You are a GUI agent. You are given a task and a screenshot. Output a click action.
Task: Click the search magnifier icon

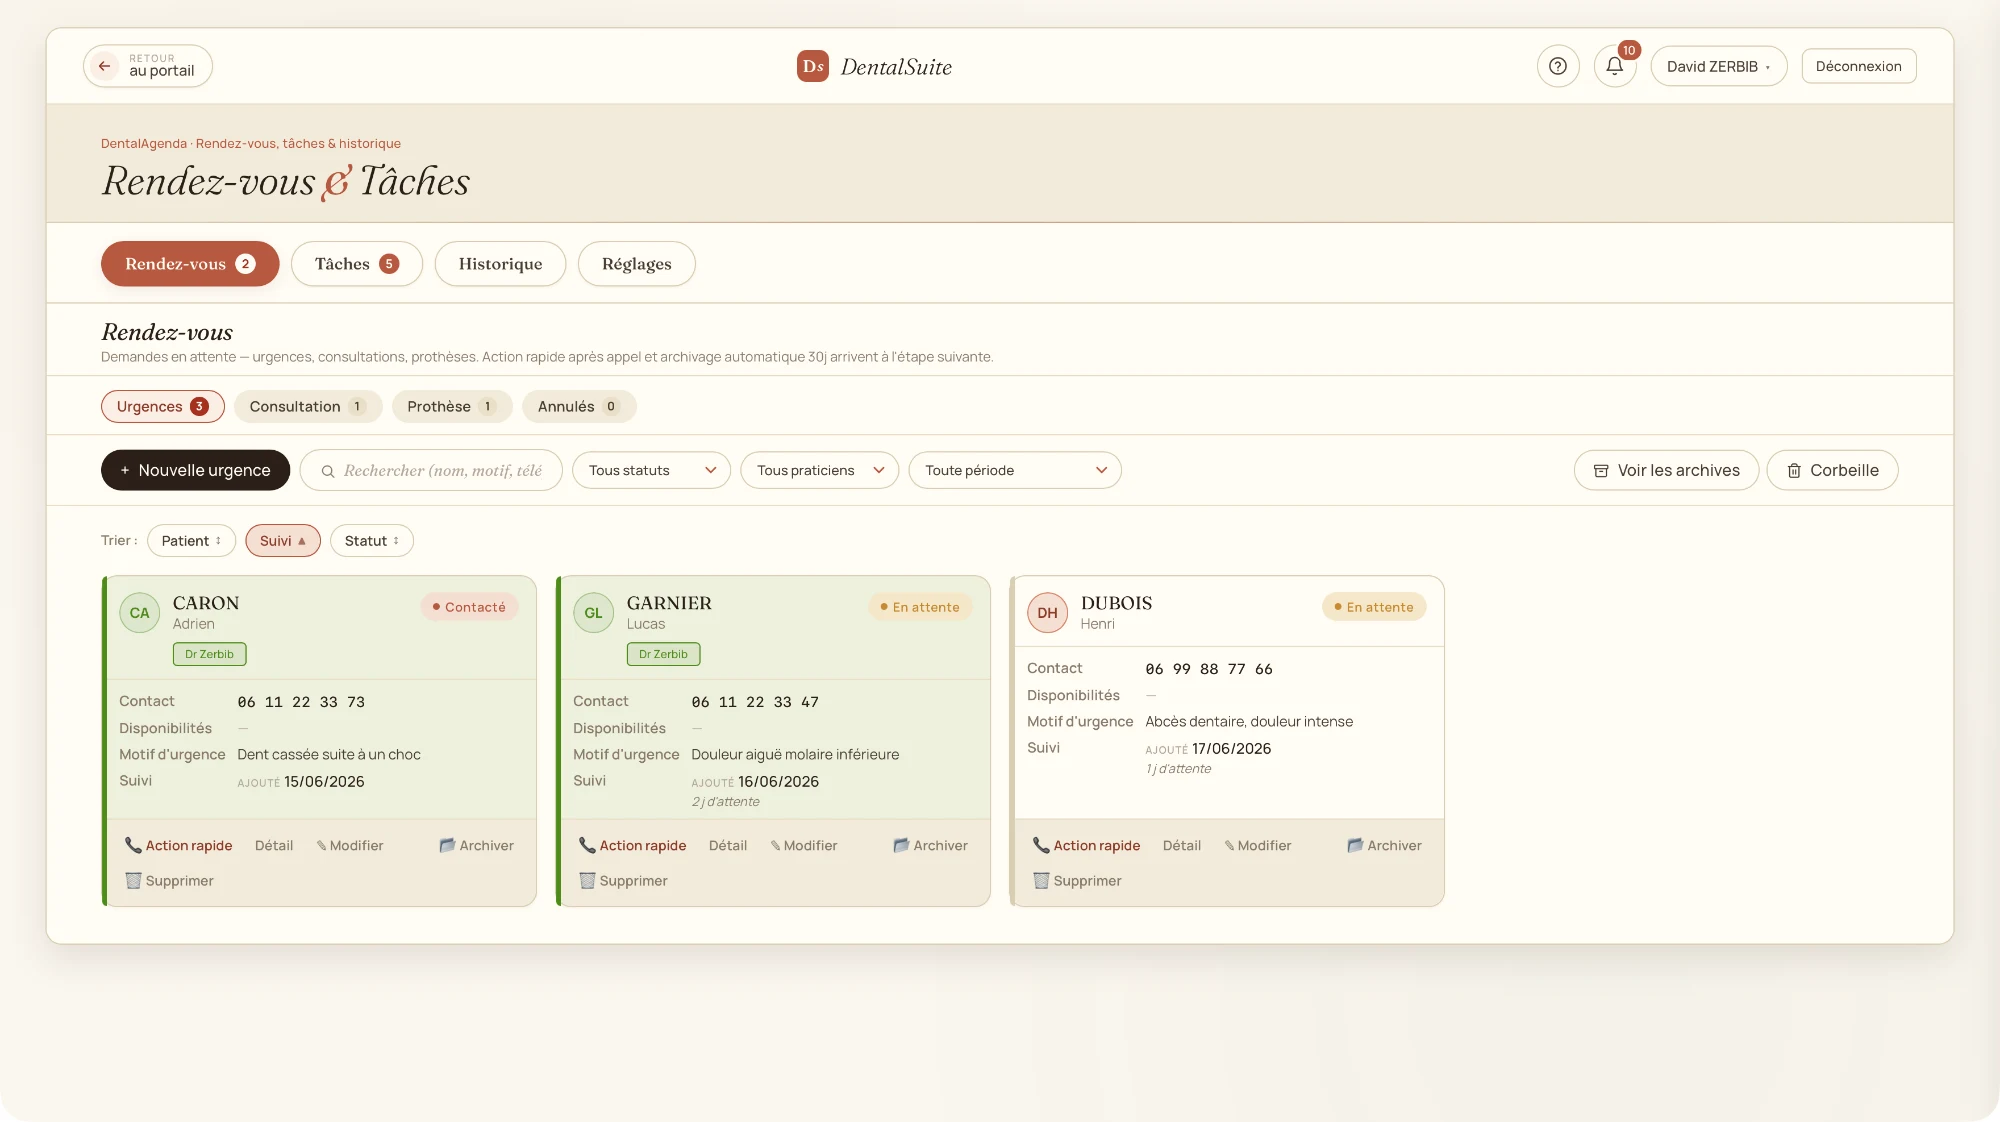[328, 471]
